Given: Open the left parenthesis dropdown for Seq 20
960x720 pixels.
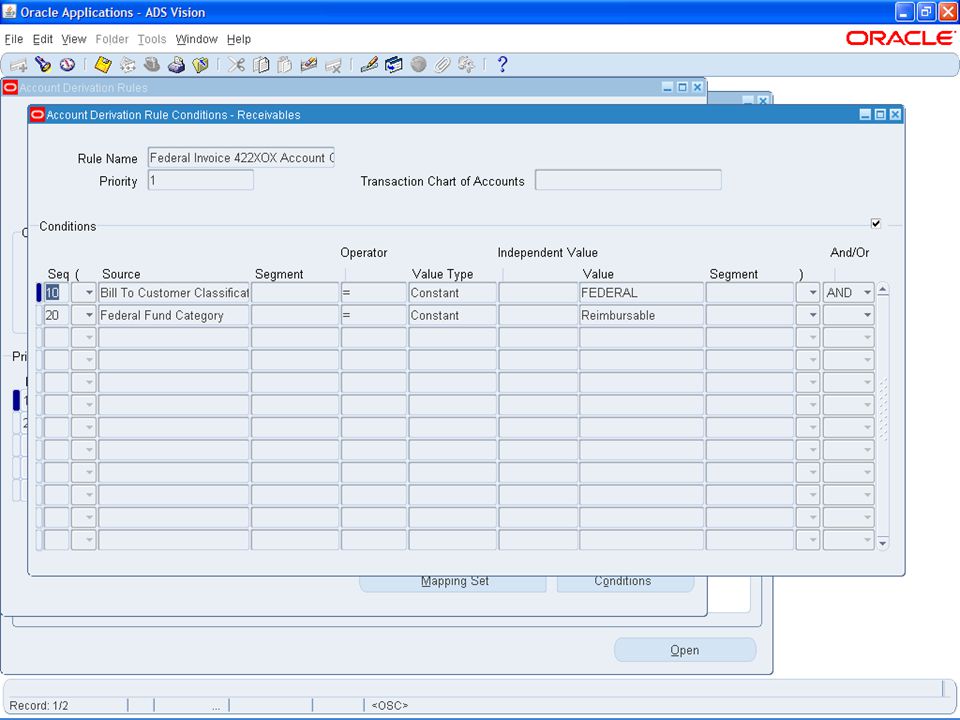Looking at the screenshot, I should coord(84,315).
